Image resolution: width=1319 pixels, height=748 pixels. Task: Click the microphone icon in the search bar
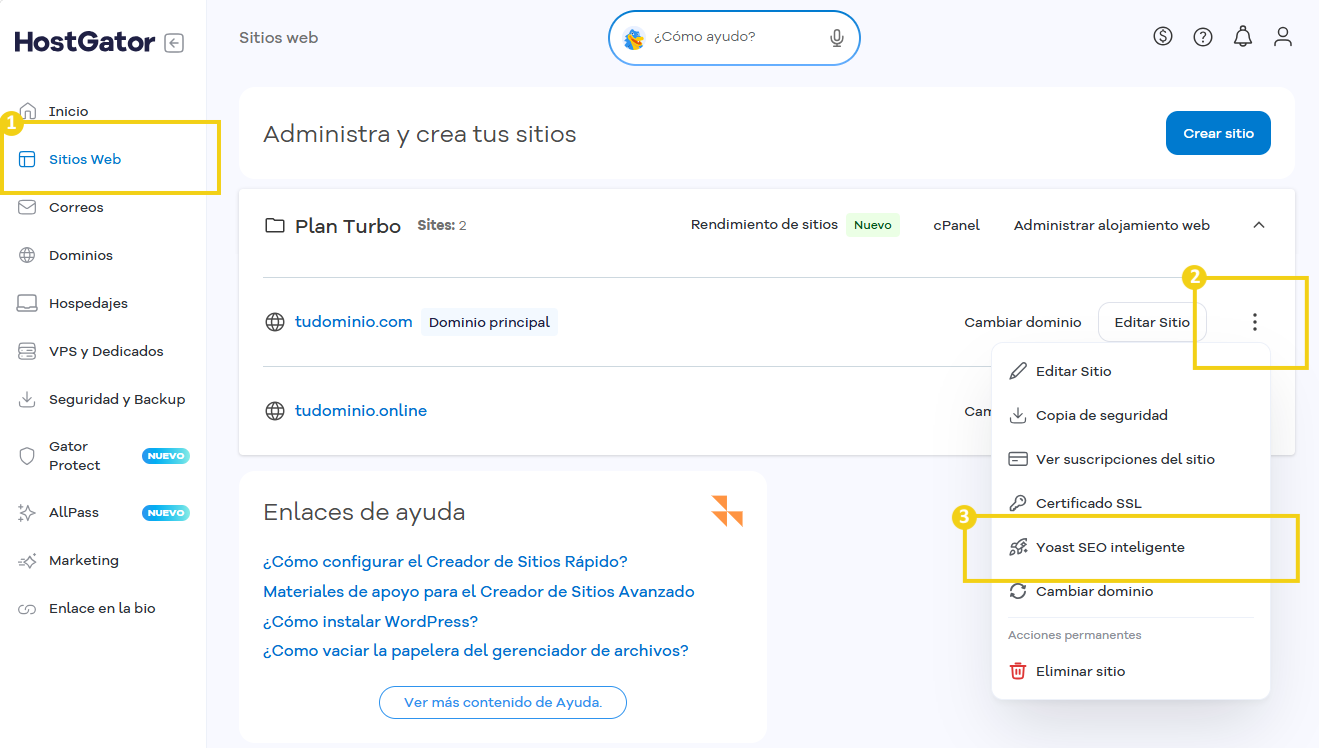[x=837, y=37]
